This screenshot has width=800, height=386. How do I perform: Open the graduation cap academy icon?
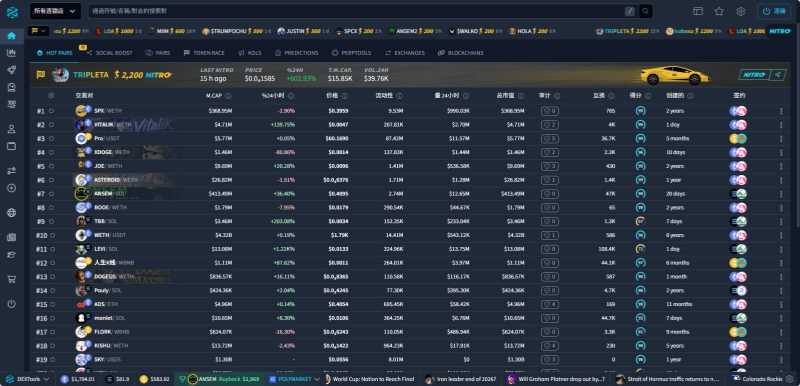pyautogui.click(x=12, y=254)
